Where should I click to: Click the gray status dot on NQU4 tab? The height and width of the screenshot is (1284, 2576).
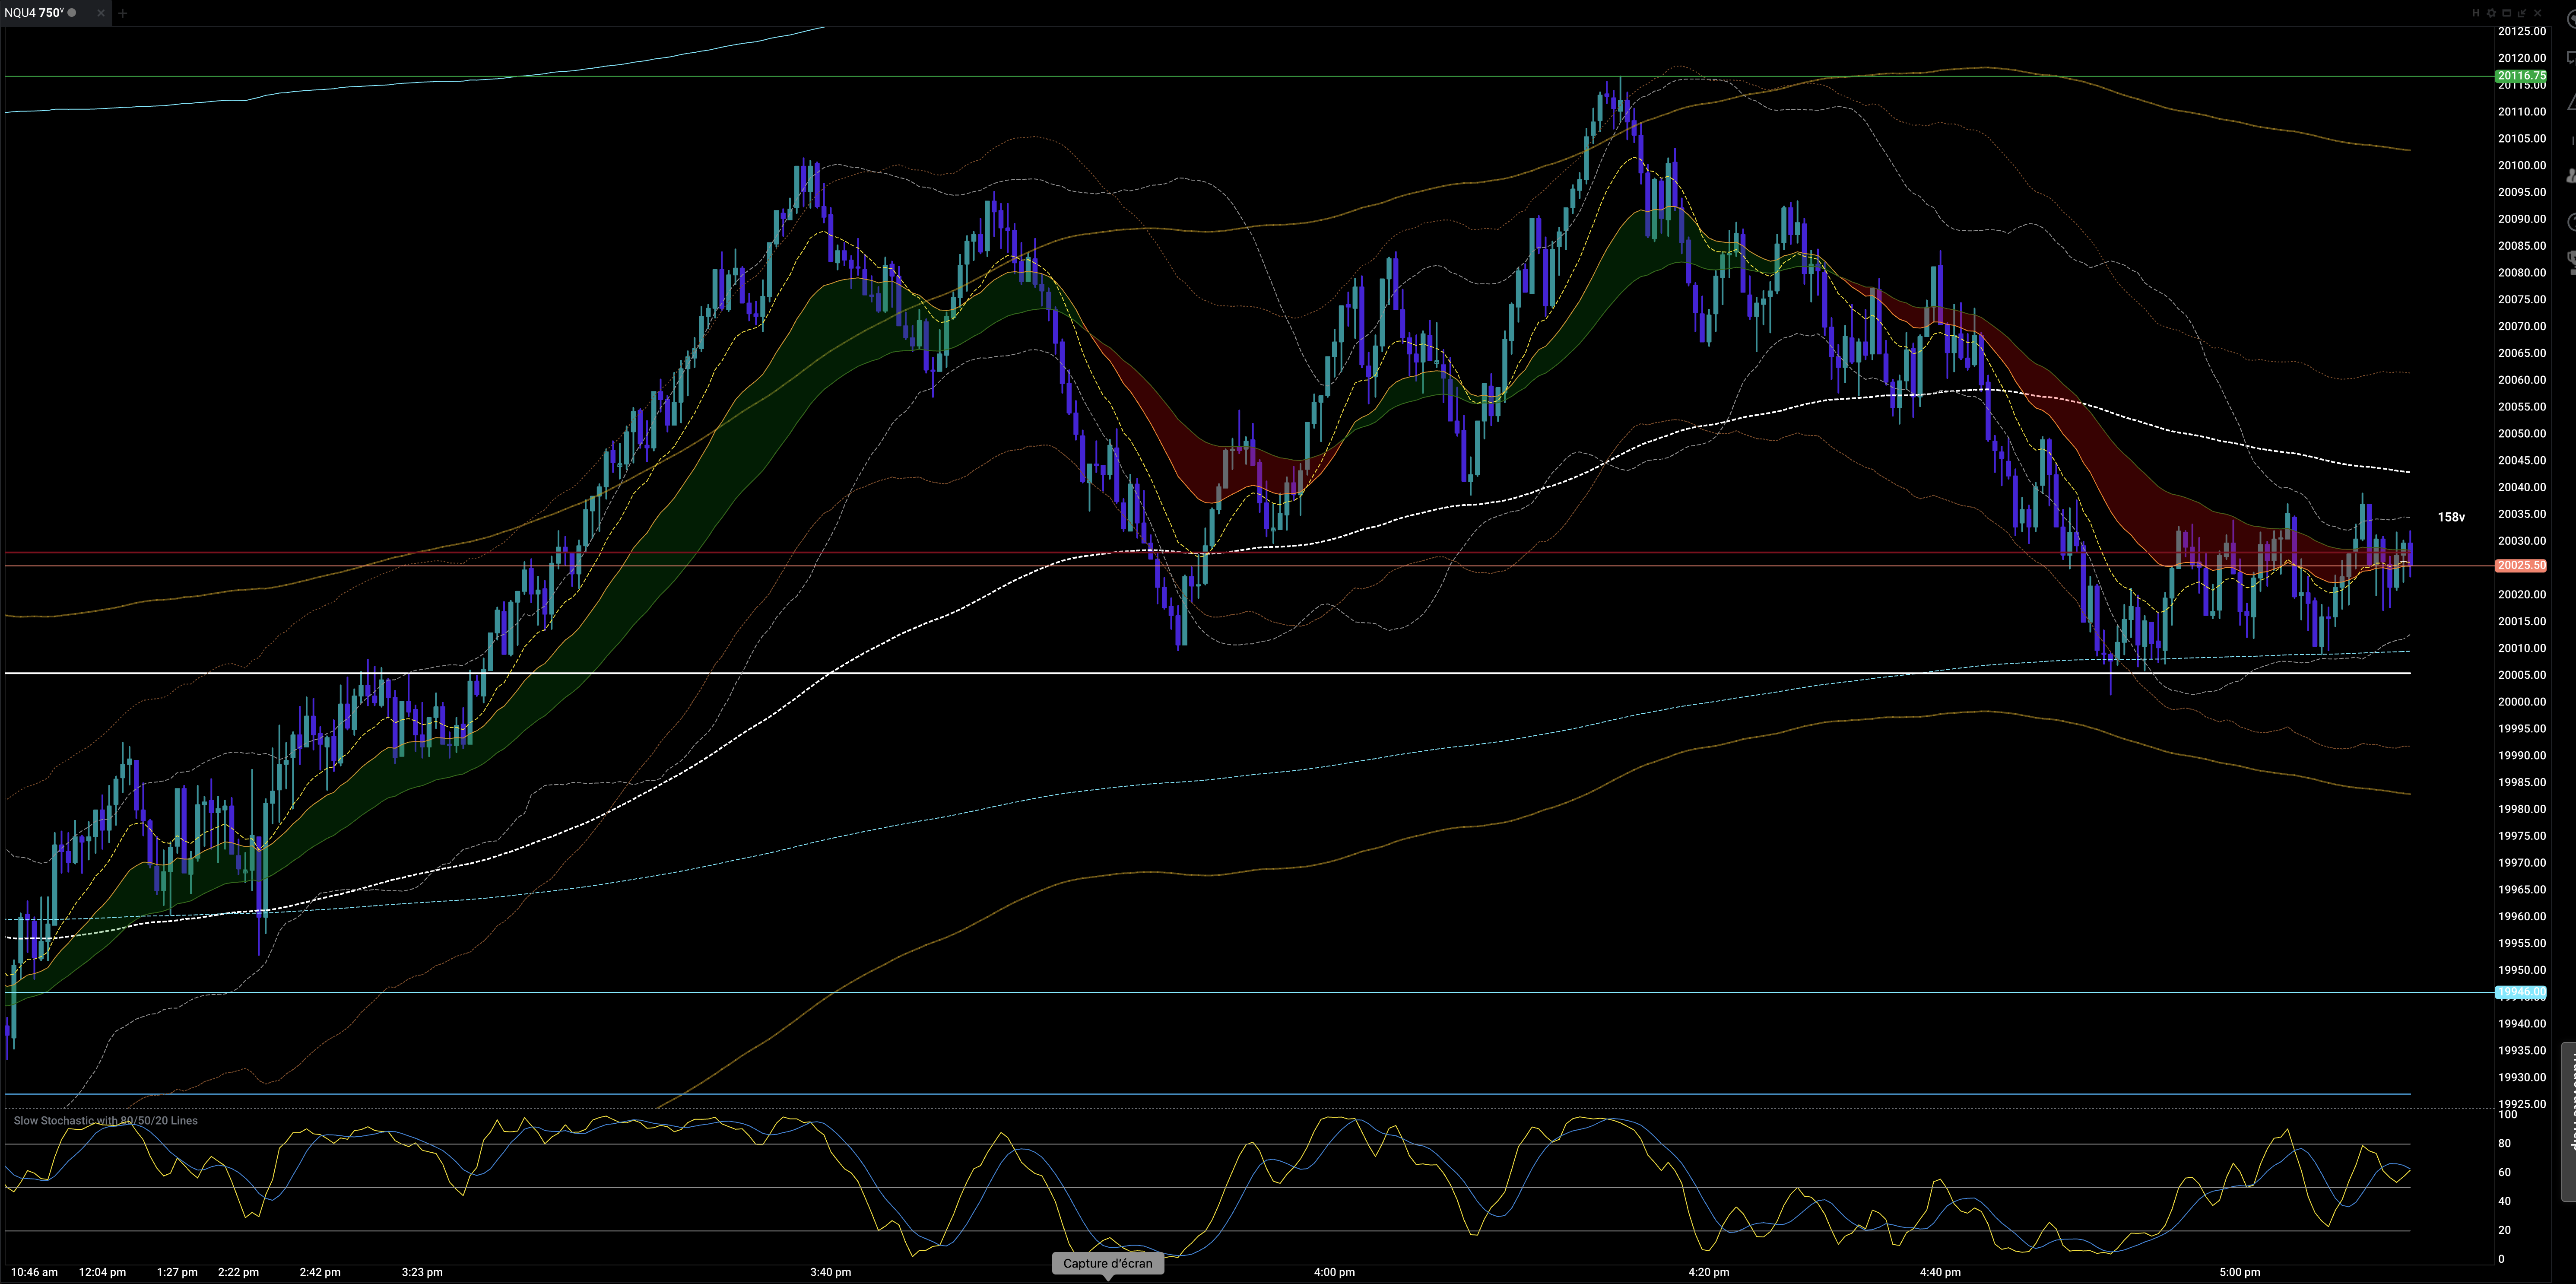pyautogui.click(x=72, y=13)
